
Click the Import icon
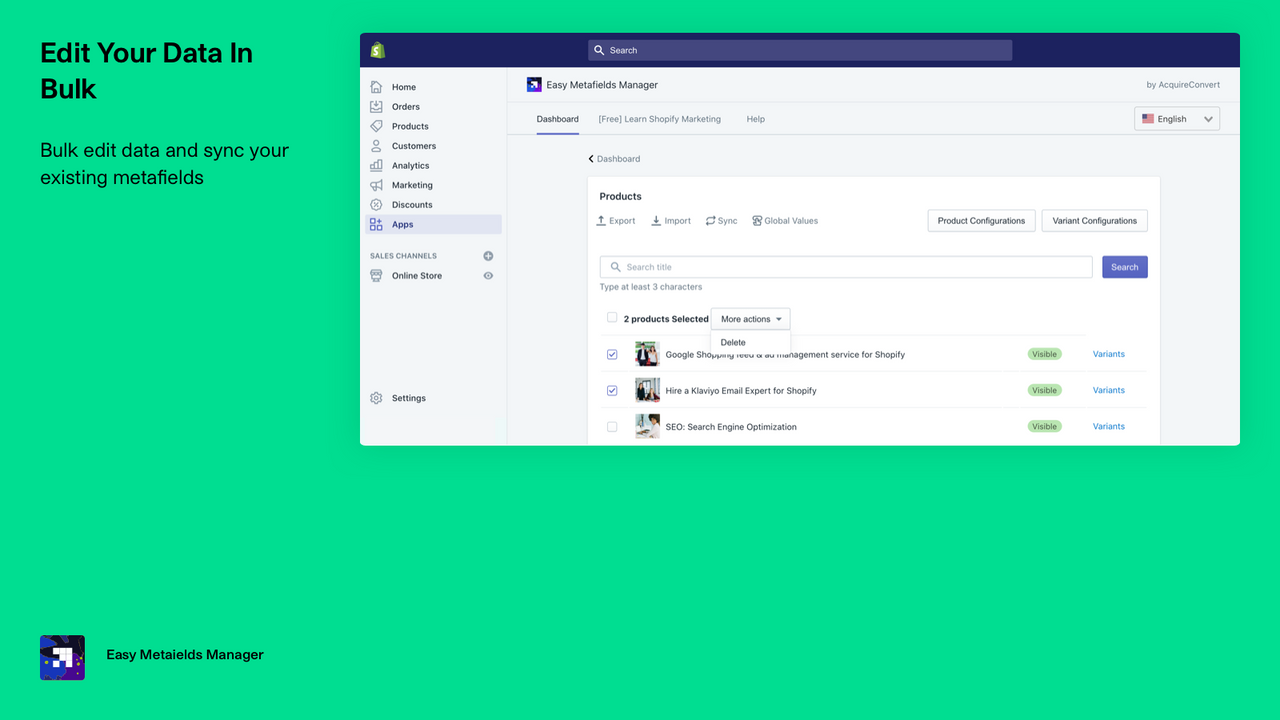pyautogui.click(x=670, y=220)
